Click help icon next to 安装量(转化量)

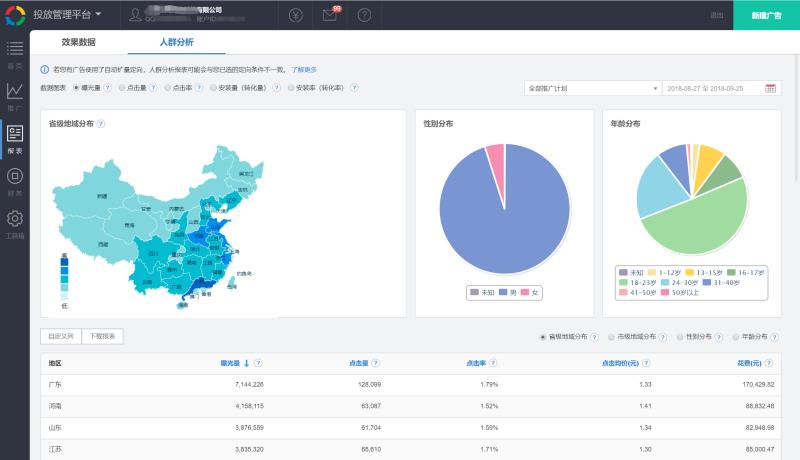(277, 88)
